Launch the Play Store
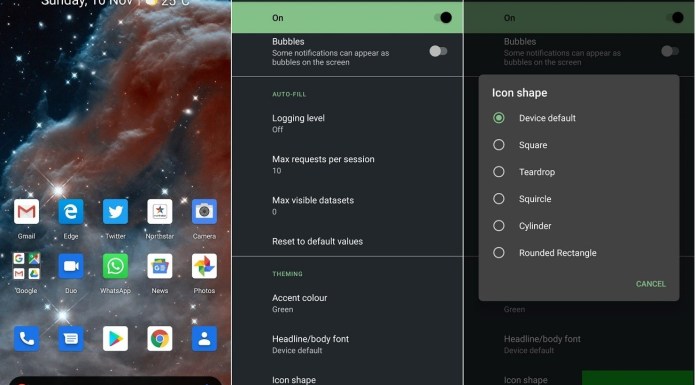Screen dimensions: 696x385 pos(115,338)
